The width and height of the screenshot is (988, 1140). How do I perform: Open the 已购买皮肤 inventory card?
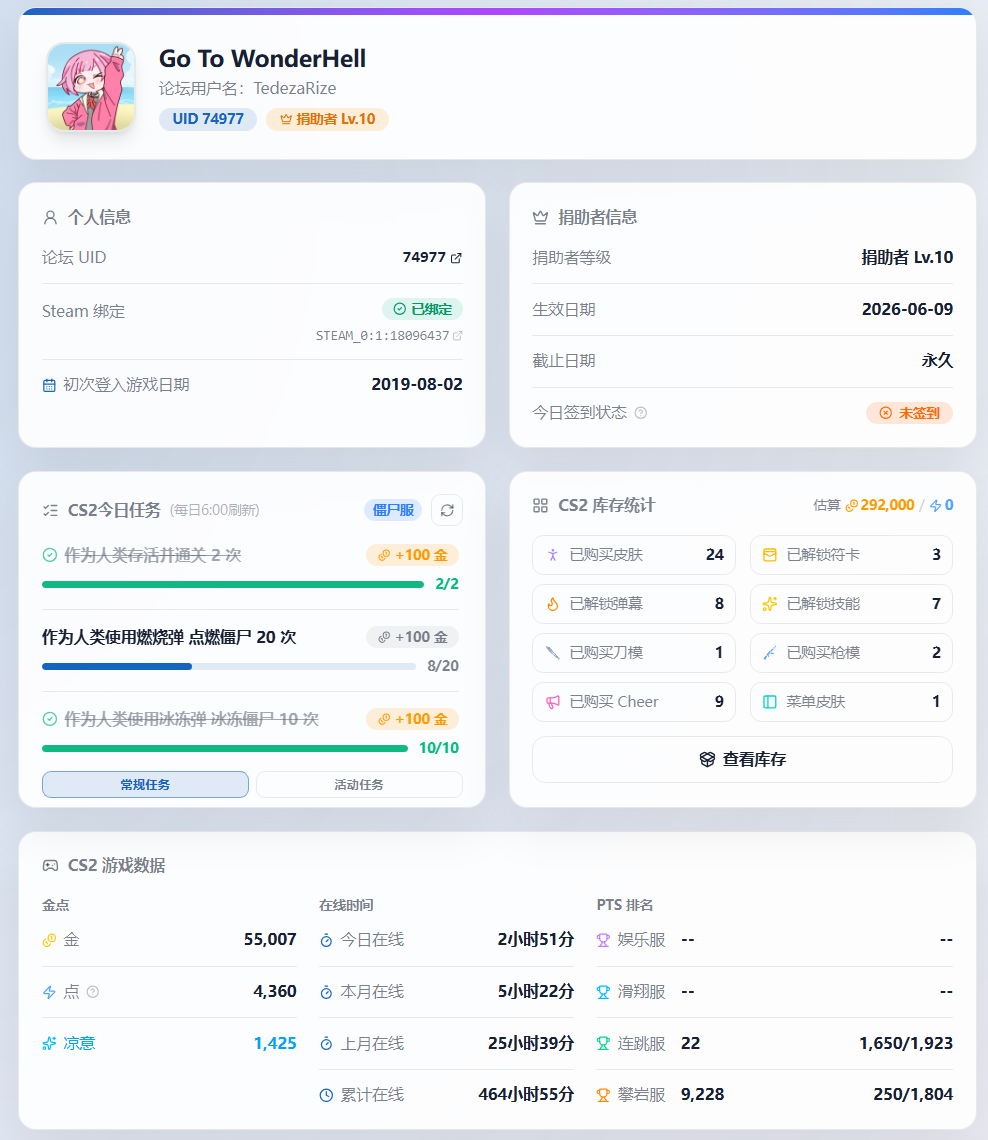pos(634,555)
